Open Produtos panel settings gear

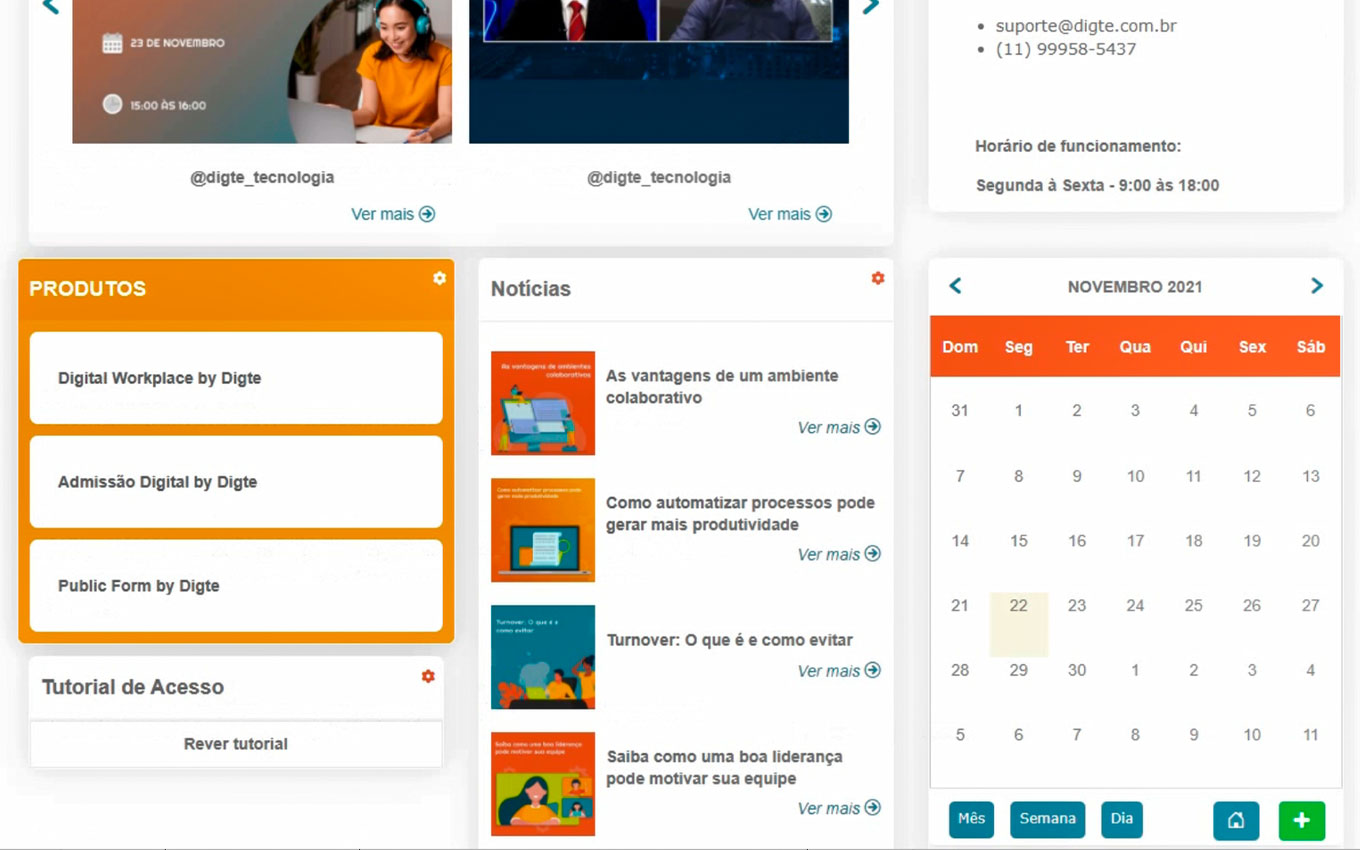(439, 278)
